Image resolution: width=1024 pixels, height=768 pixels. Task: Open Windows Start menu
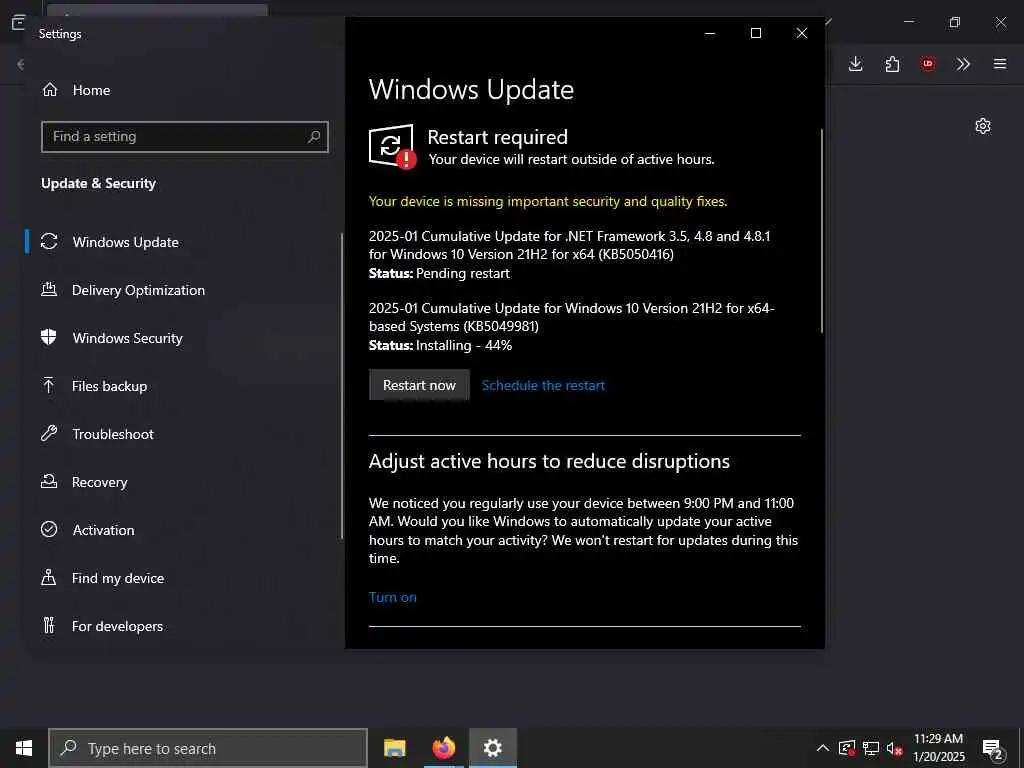pos(24,748)
